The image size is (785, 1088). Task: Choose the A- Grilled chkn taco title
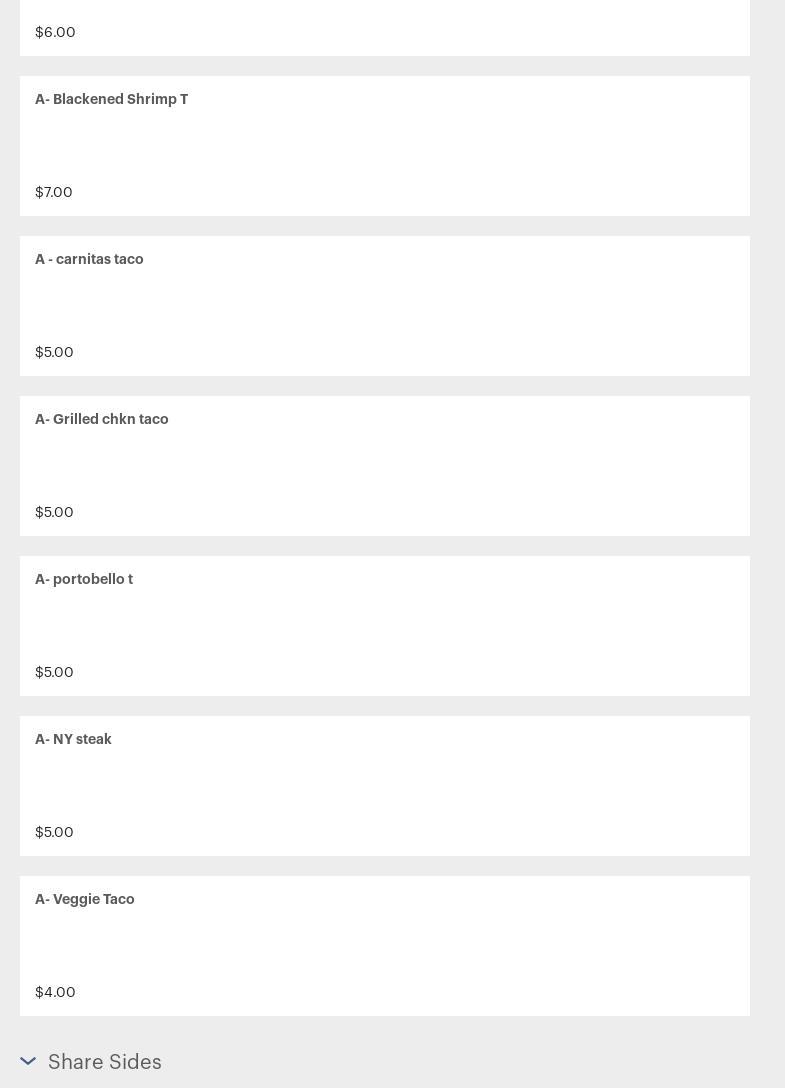(102, 419)
